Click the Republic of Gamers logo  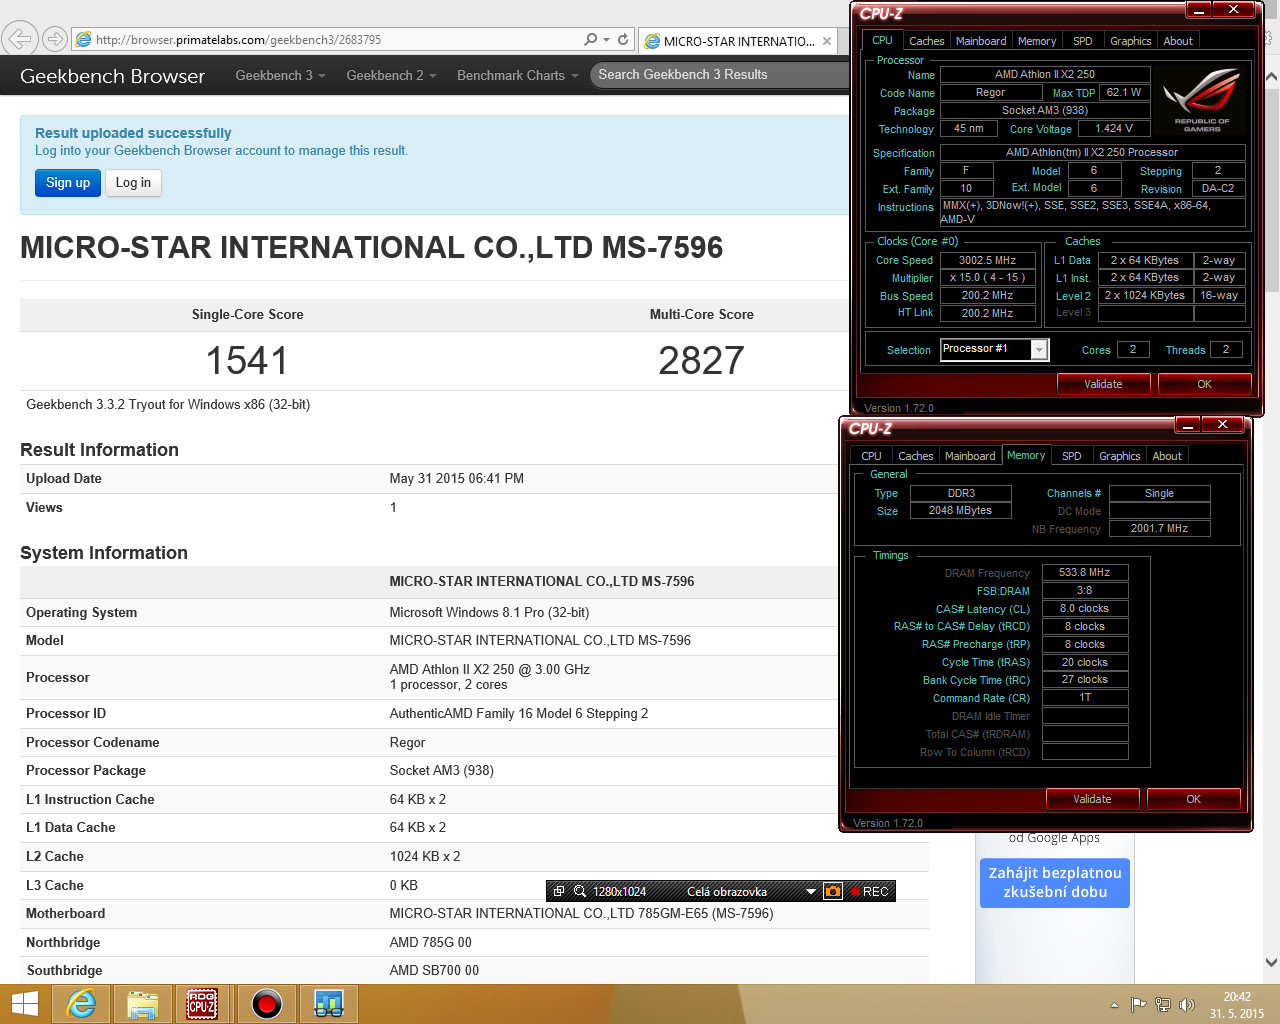click(1202, 100)
